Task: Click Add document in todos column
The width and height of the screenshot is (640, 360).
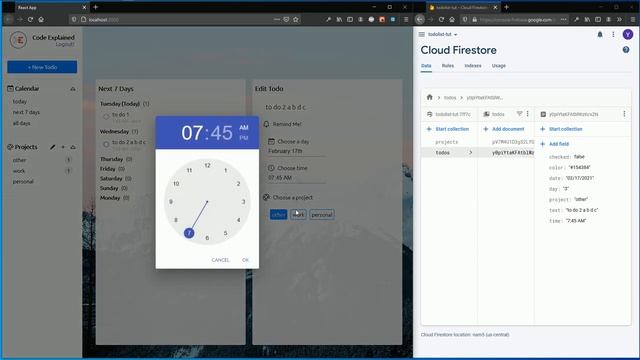Action: point(504,129)
